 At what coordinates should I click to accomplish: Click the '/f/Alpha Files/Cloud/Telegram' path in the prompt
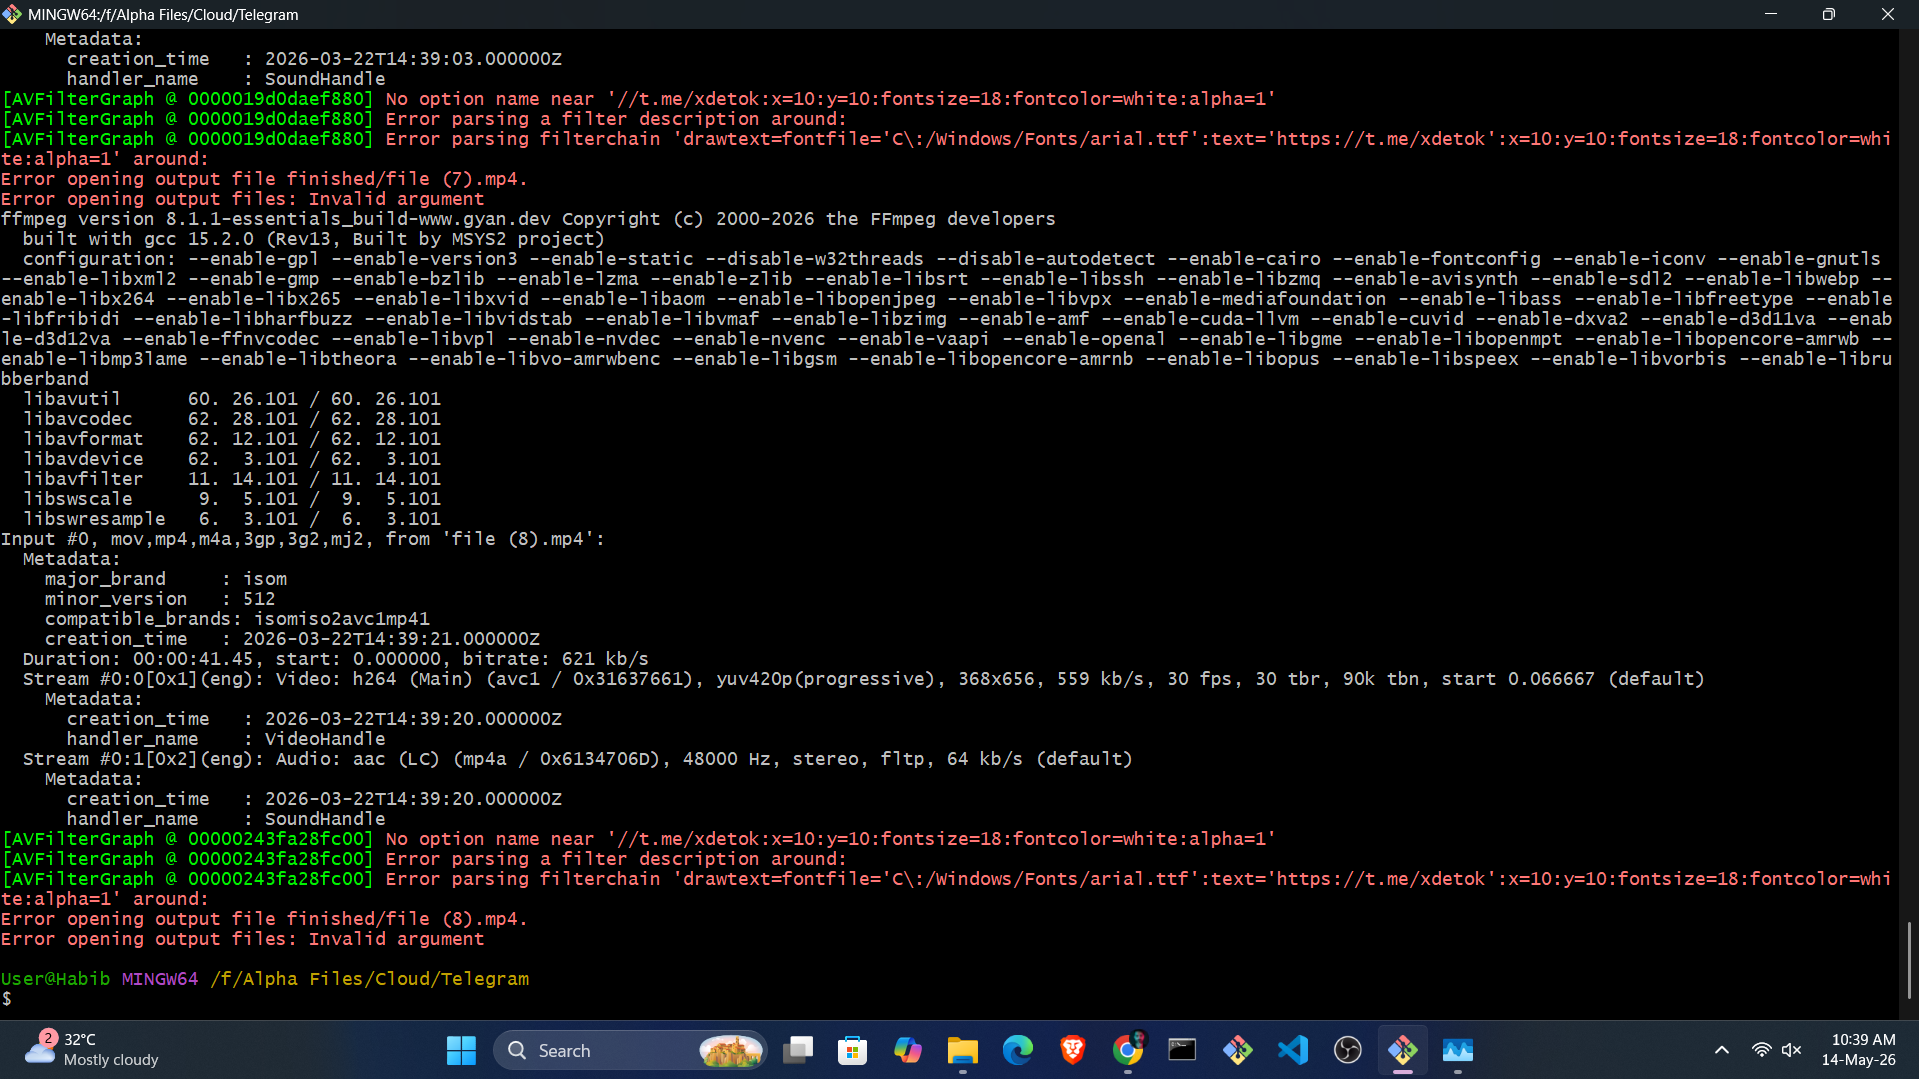click(x=370, y=979)
